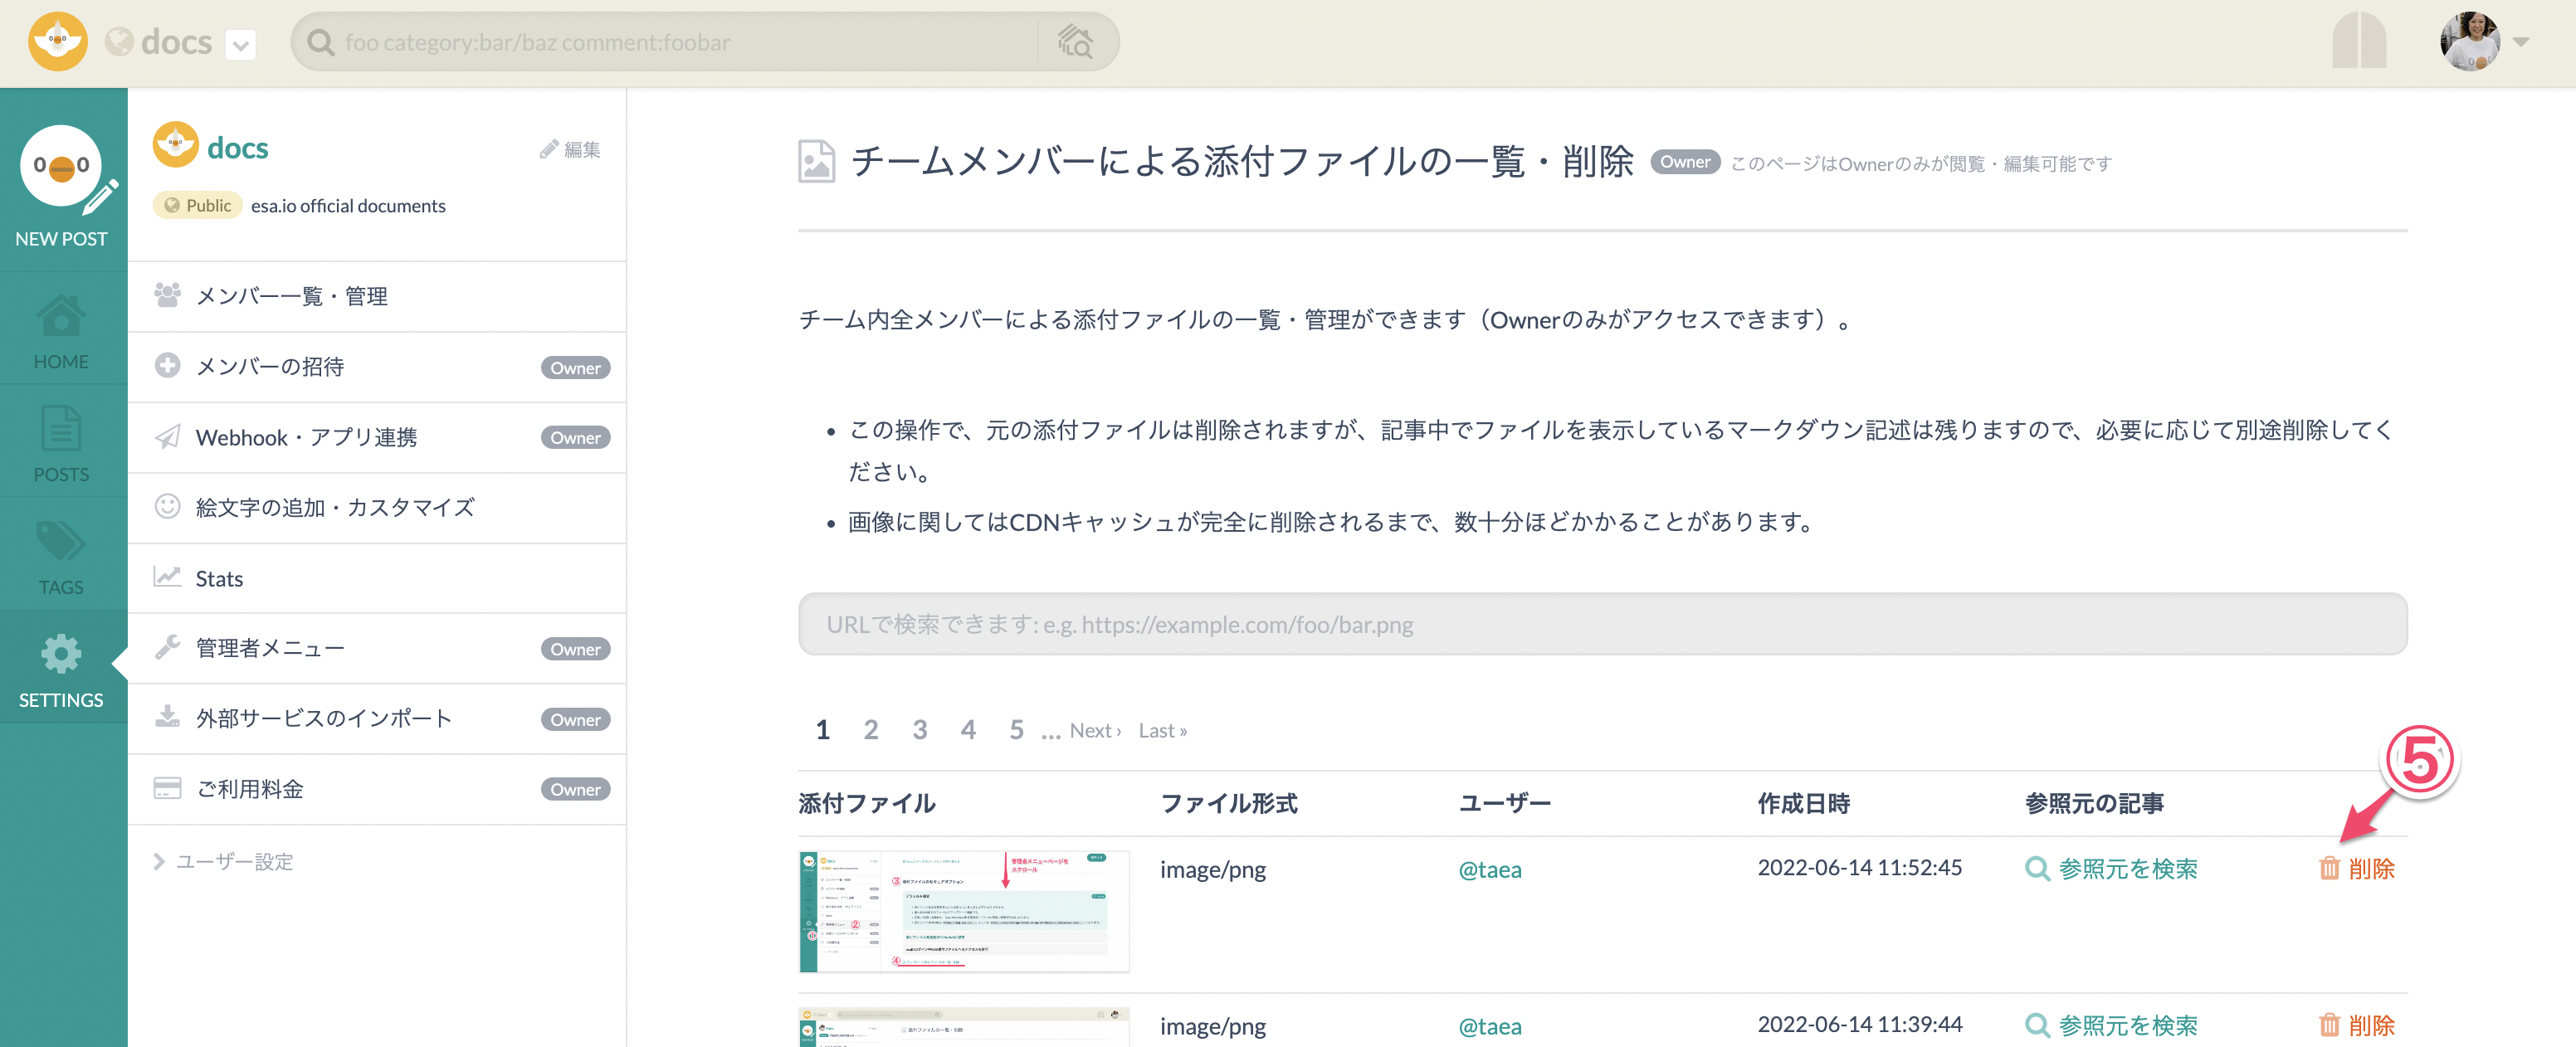Viewport: 2576px width, 1047px height.
Task: Open 管理者メニュー menu item
Action: click(x=377, y=648)
